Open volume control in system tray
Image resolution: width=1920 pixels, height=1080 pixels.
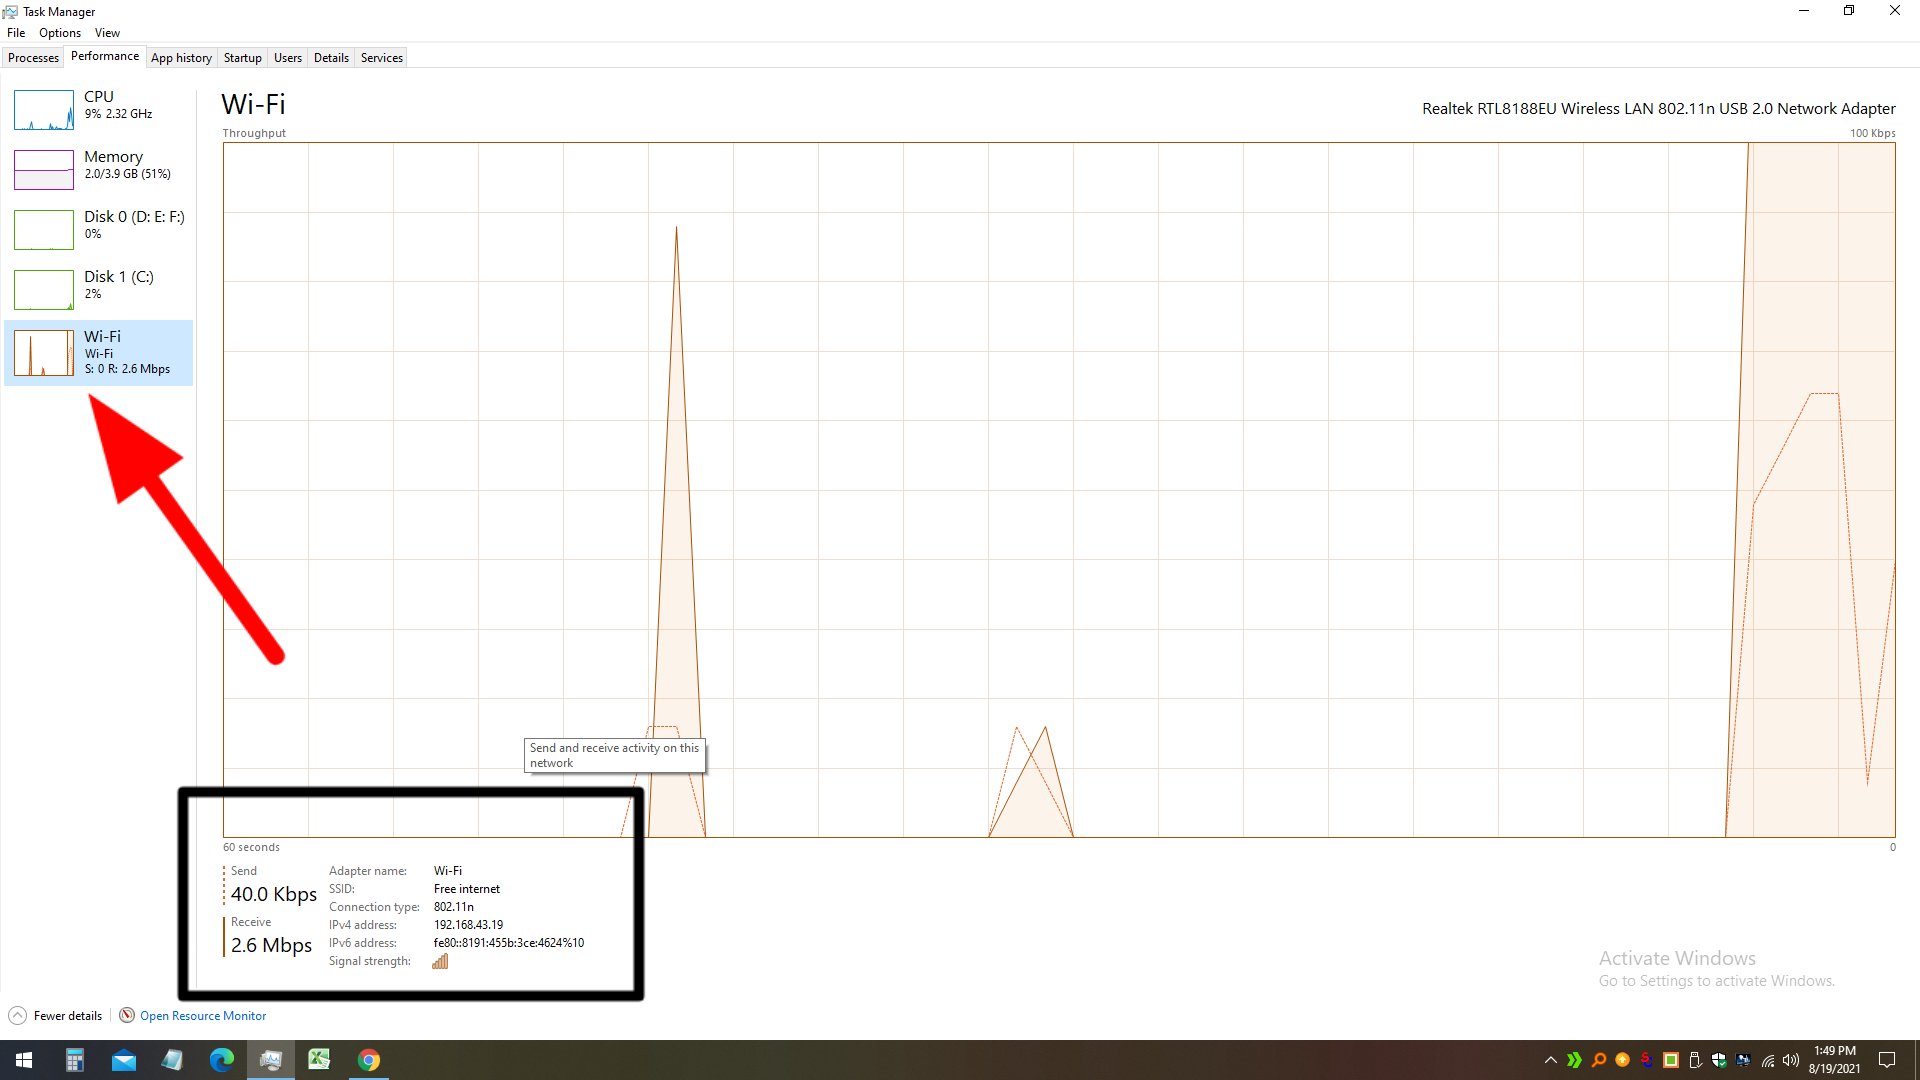1790,1060
